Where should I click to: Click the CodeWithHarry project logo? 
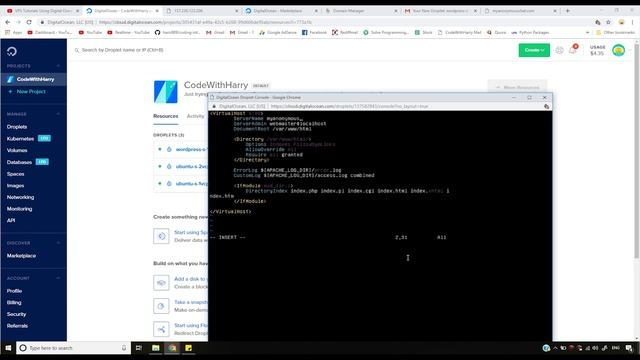tap(166, 91)
